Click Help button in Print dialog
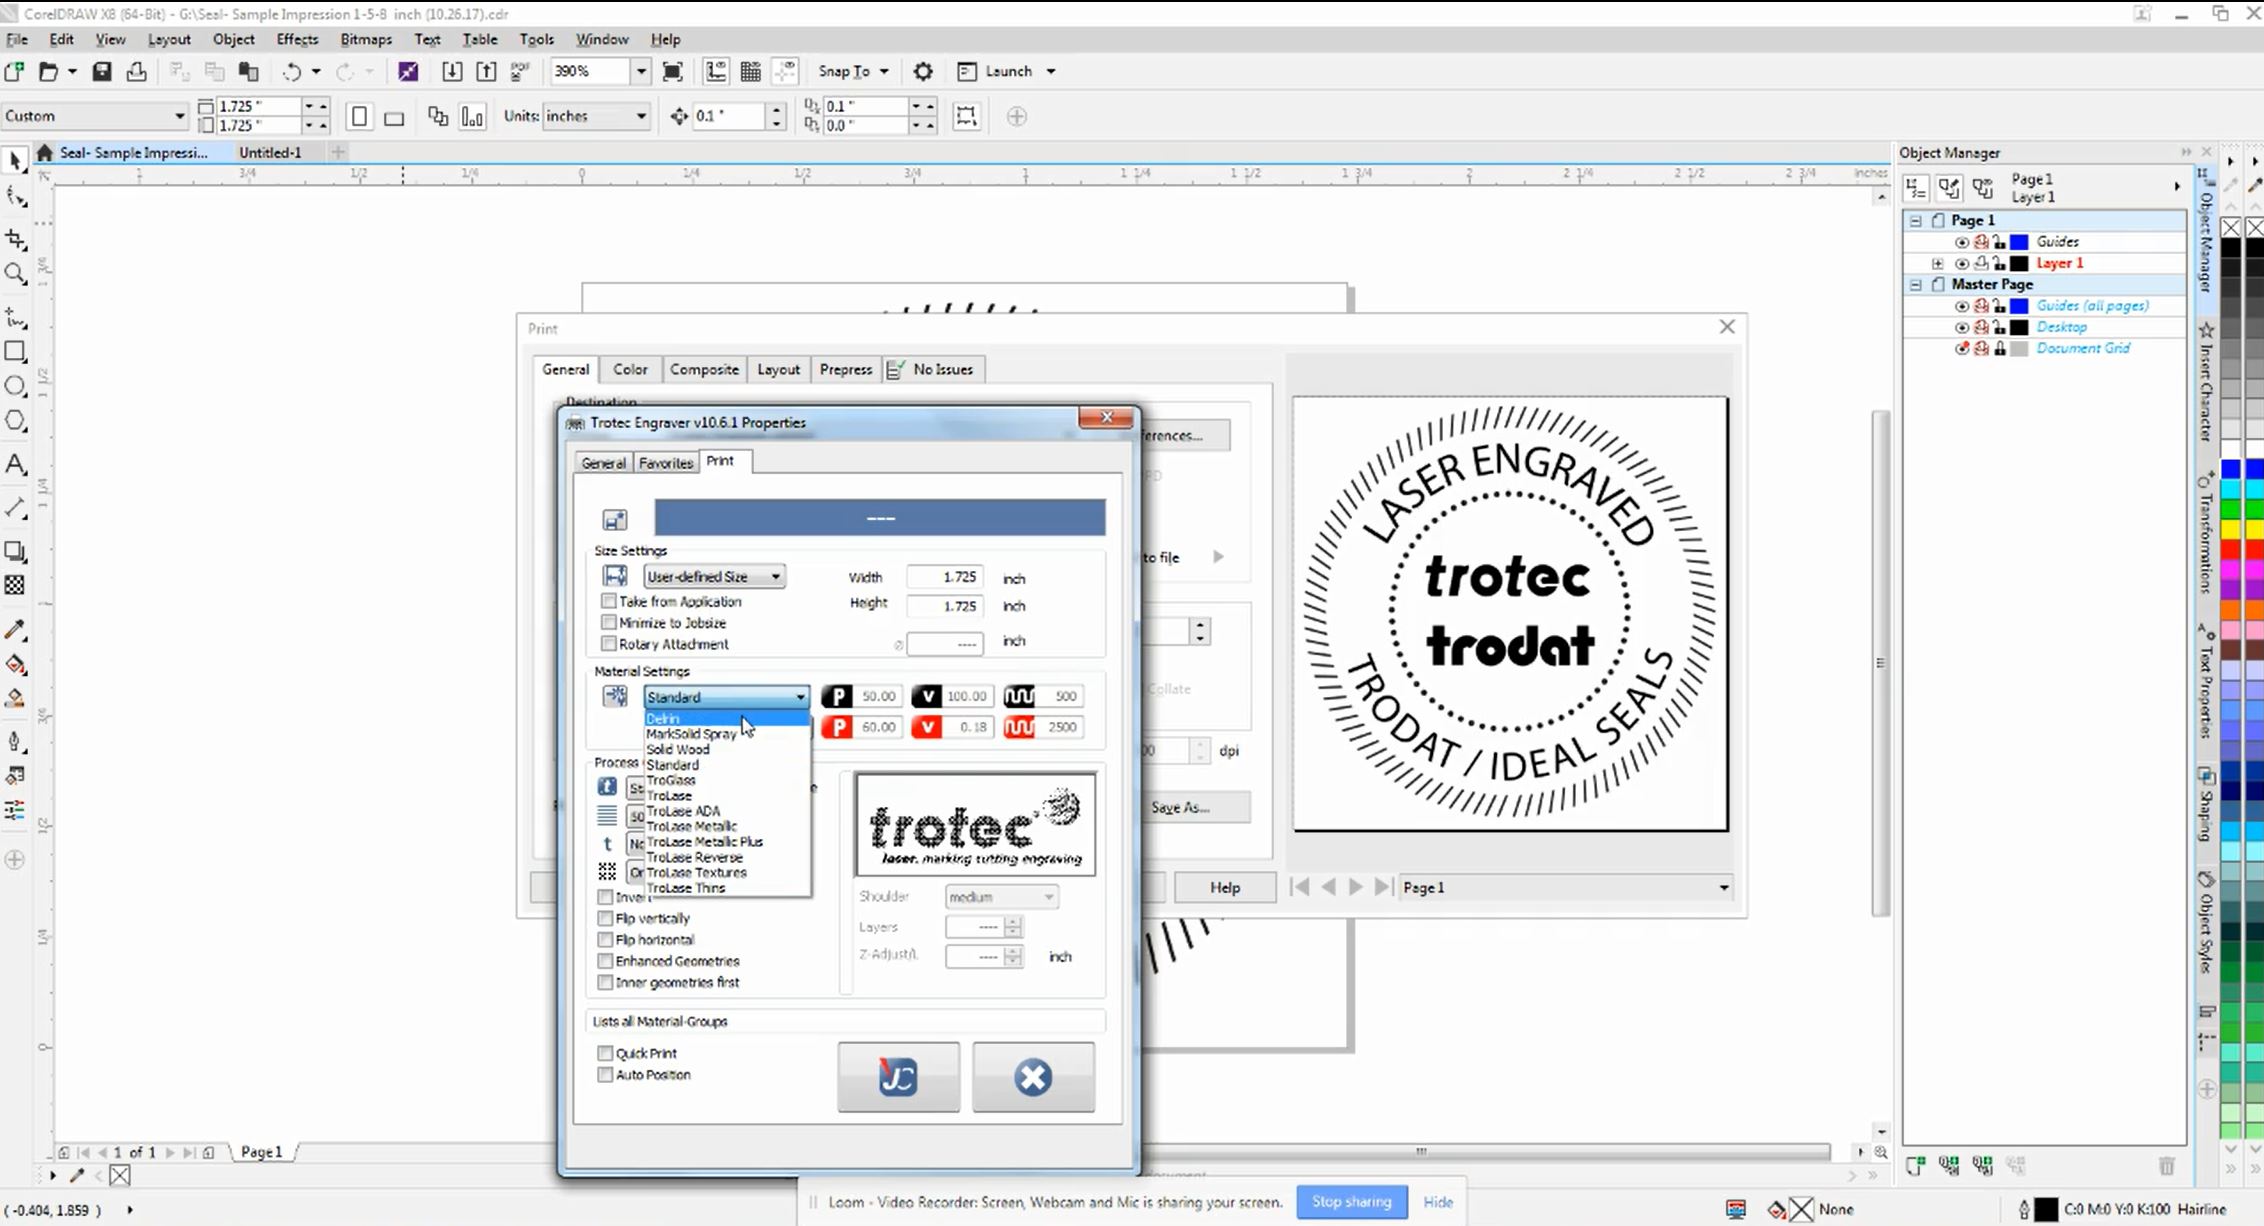 1225,887
